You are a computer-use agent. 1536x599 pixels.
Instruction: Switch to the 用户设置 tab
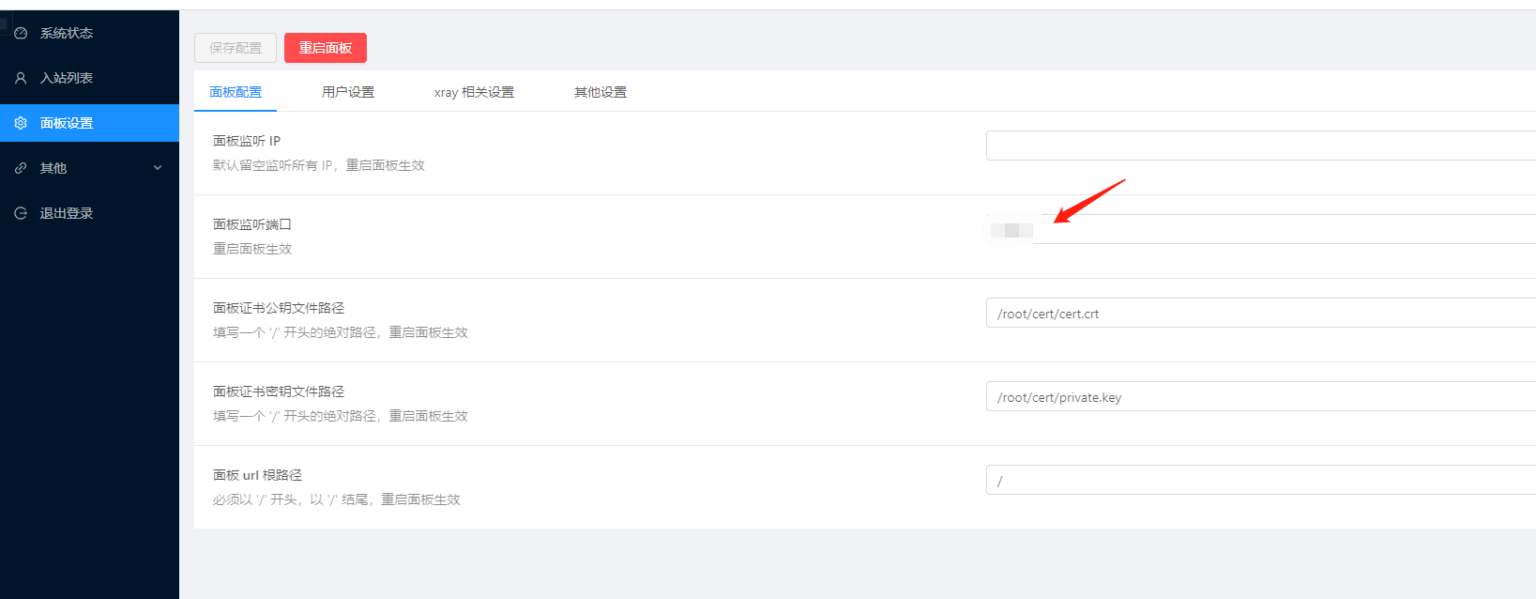pyautogui.click(x=348, y=92)
